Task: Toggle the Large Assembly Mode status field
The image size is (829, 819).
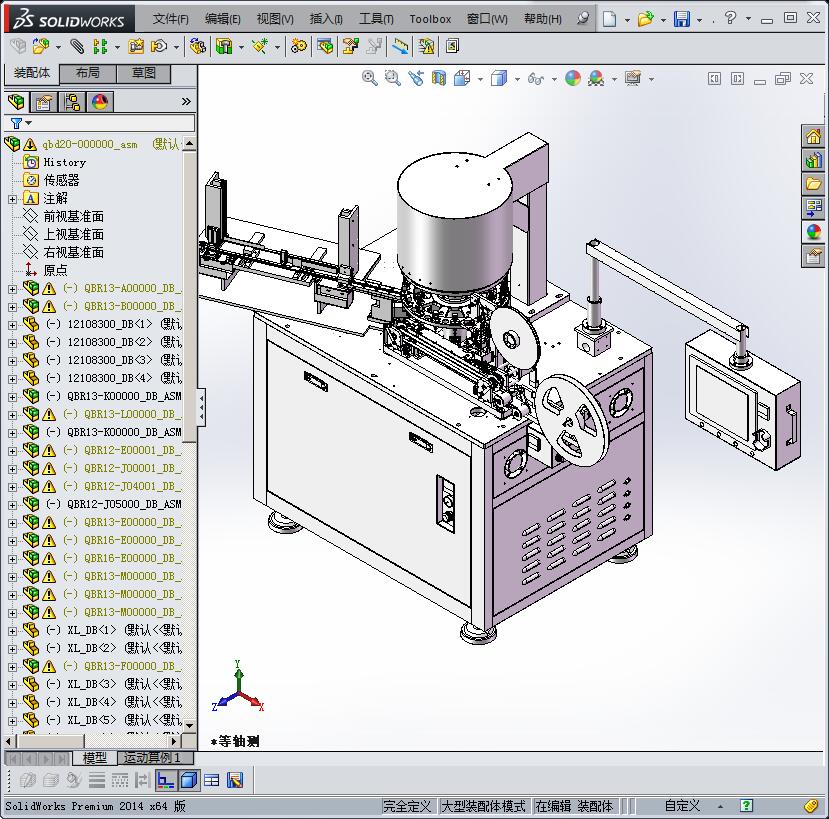Action: pyautogui.click(x=483, y=806)
